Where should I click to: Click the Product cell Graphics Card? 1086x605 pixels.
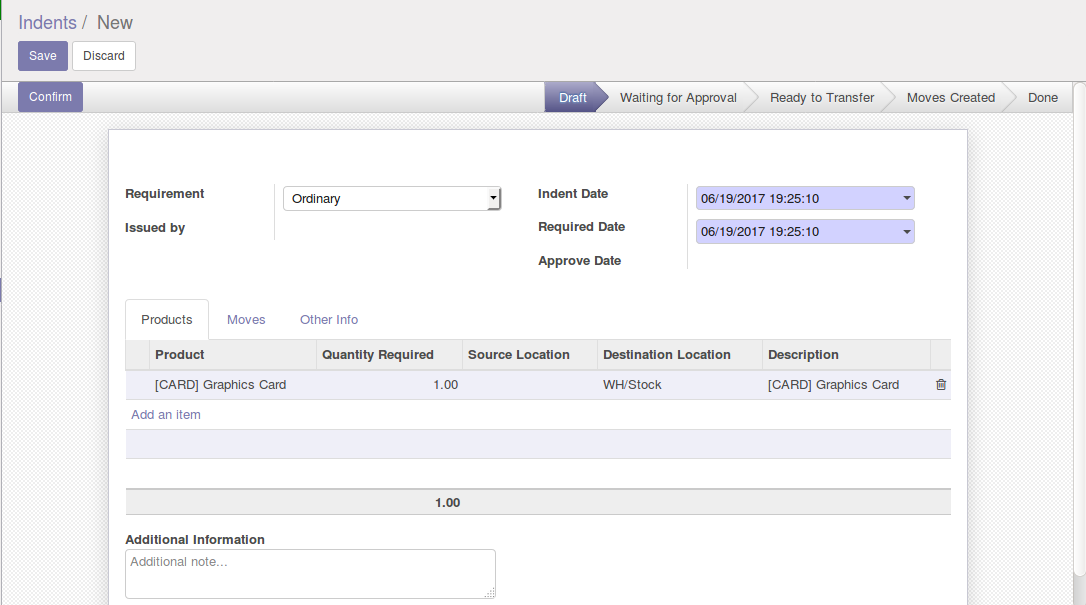pyautogui.click(x=221, y=385)
